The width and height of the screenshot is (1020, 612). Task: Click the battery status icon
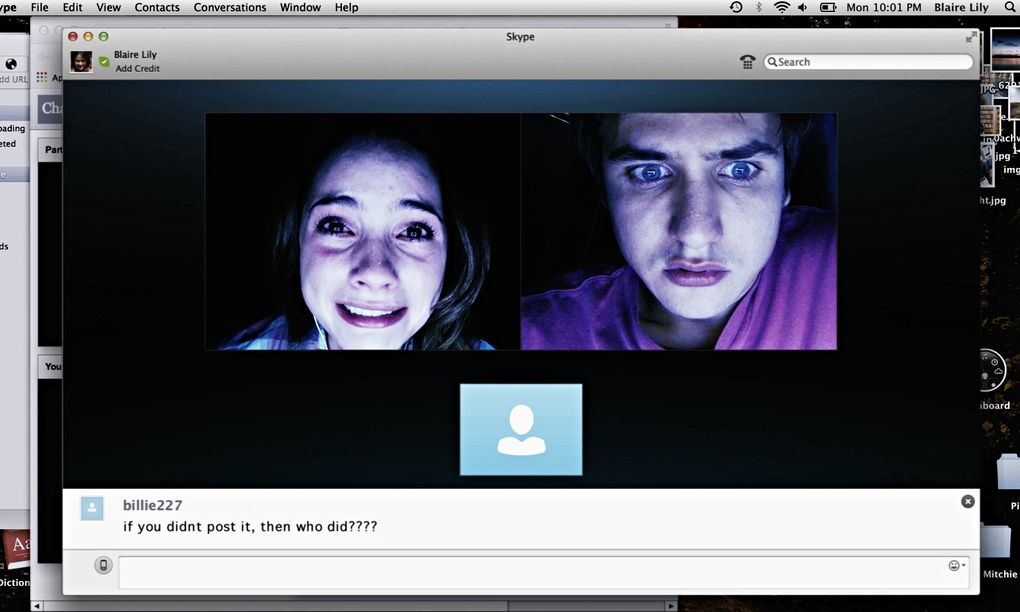tap(827, 7)
